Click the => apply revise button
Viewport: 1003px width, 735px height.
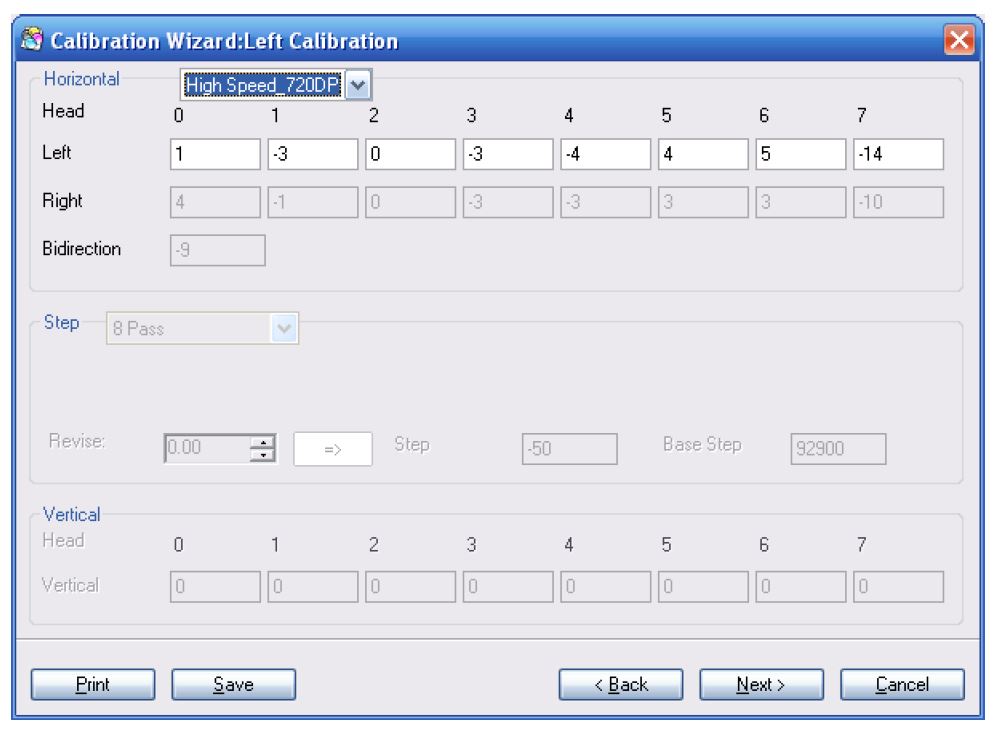(x=332, y=449)
